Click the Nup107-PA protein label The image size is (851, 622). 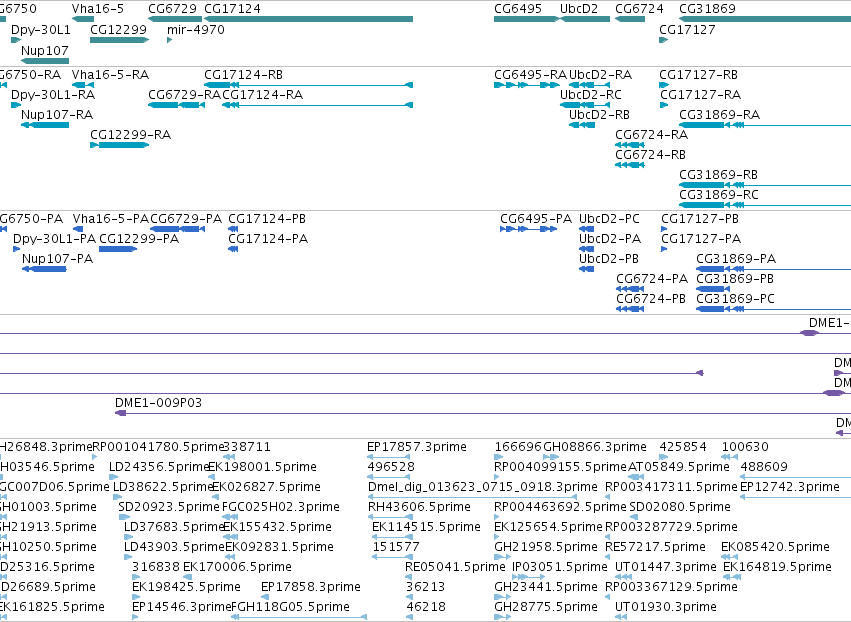58,259
